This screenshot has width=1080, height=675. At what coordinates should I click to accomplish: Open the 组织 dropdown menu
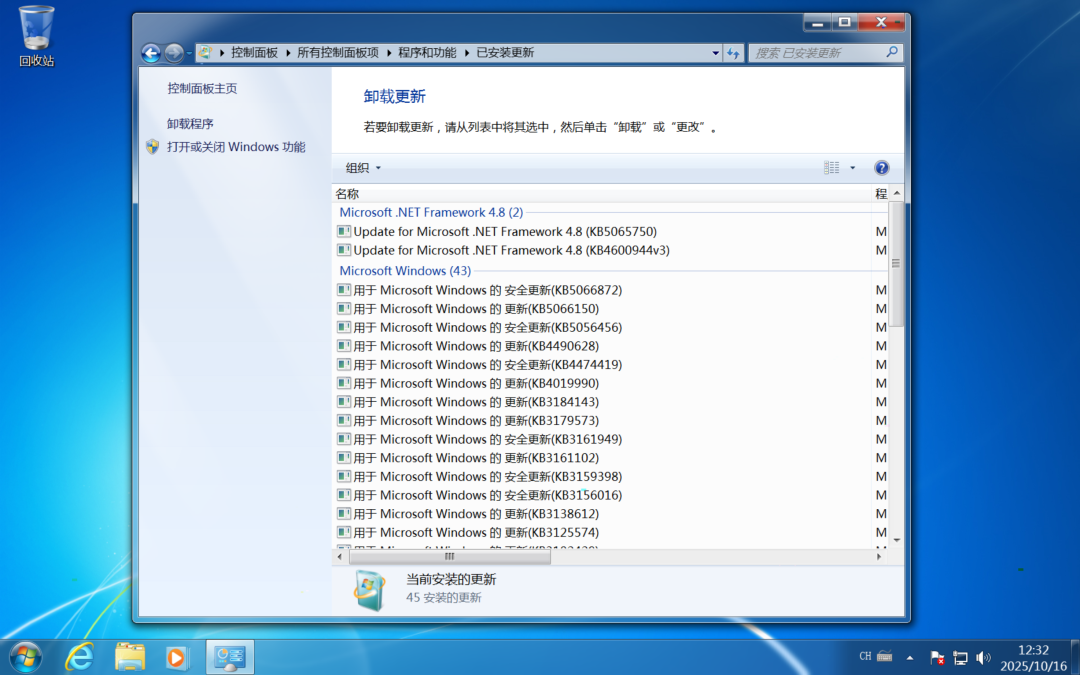coord(362,168)
